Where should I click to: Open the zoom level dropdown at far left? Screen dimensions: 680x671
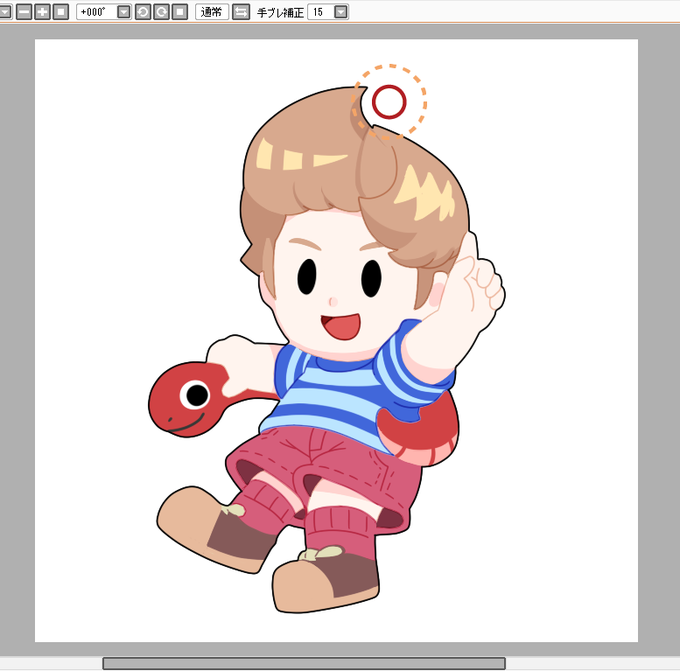point(5,12)
